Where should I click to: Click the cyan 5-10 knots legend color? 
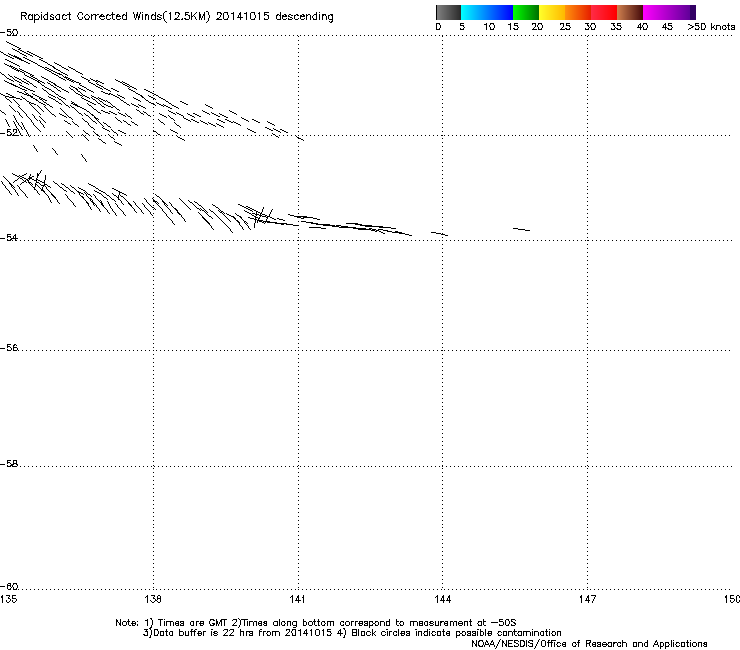(x=474, y=12)
